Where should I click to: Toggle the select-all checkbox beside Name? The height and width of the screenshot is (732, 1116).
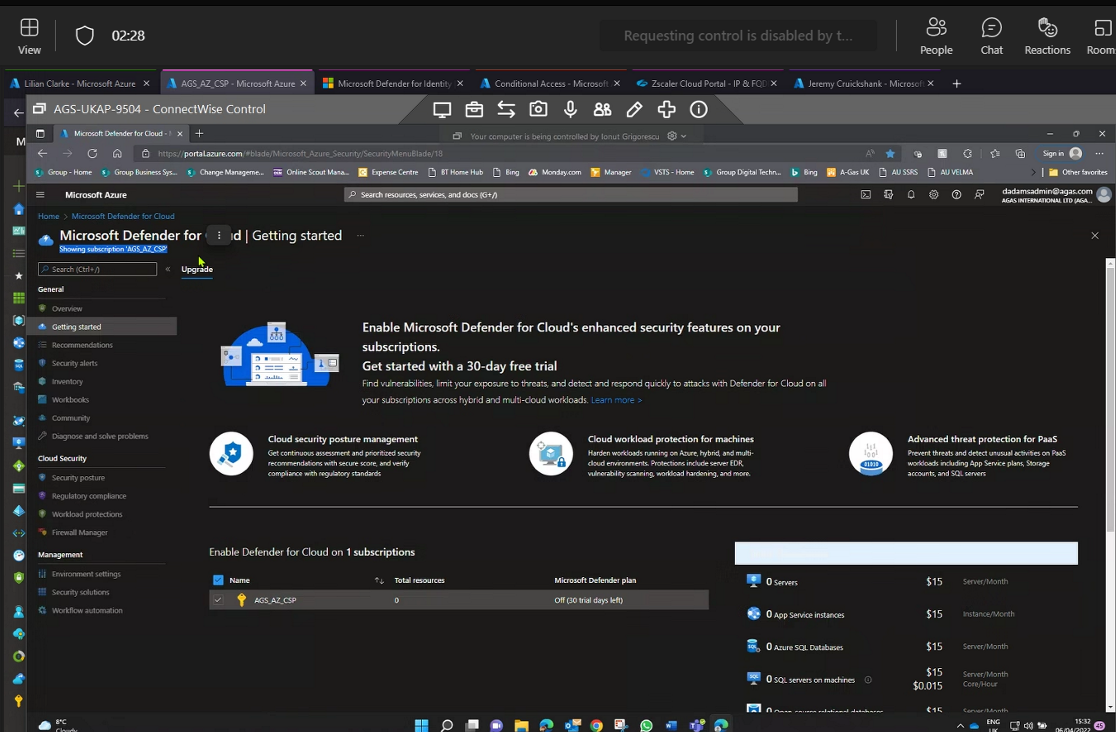click(x=218, y=580)
